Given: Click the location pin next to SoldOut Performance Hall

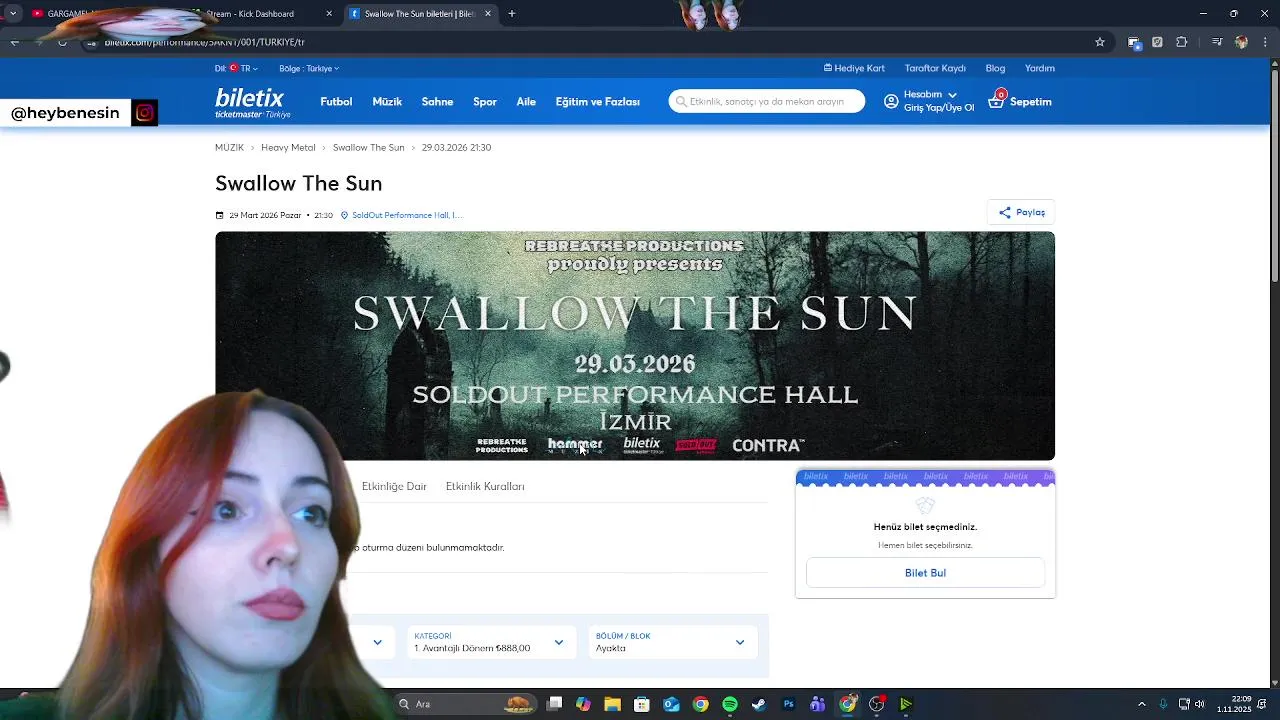Looking at the screenshot, I should coord(344,215).
